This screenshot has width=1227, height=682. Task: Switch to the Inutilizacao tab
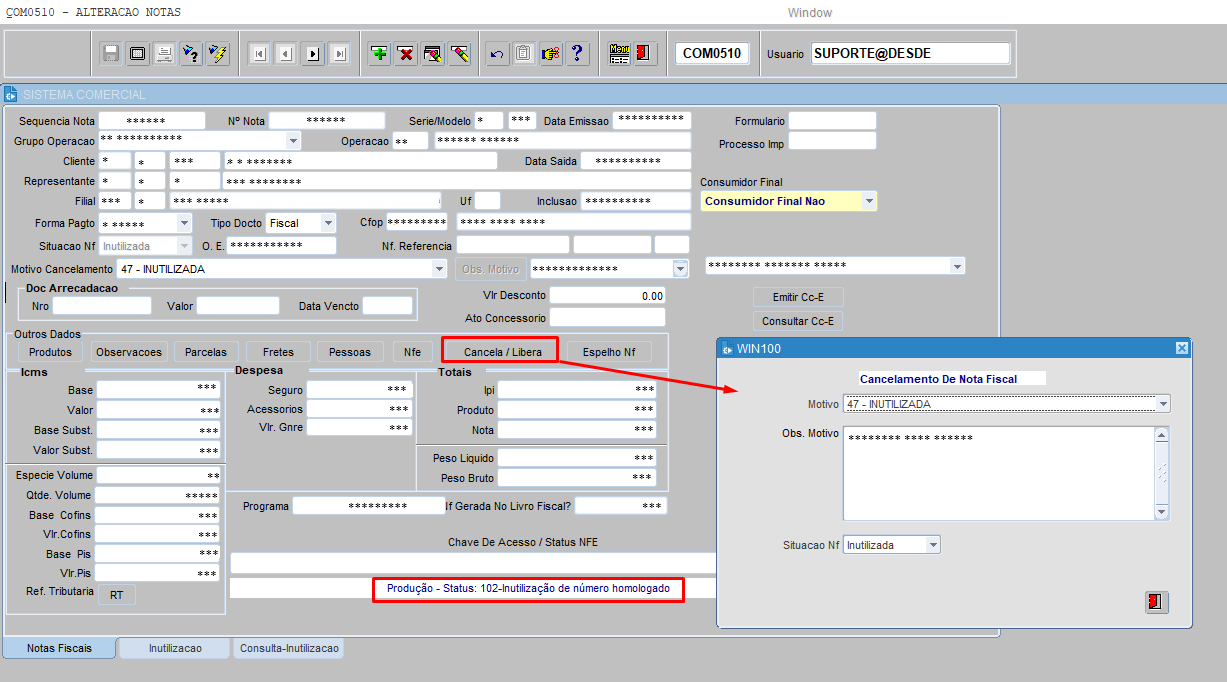tap(175, 648)
